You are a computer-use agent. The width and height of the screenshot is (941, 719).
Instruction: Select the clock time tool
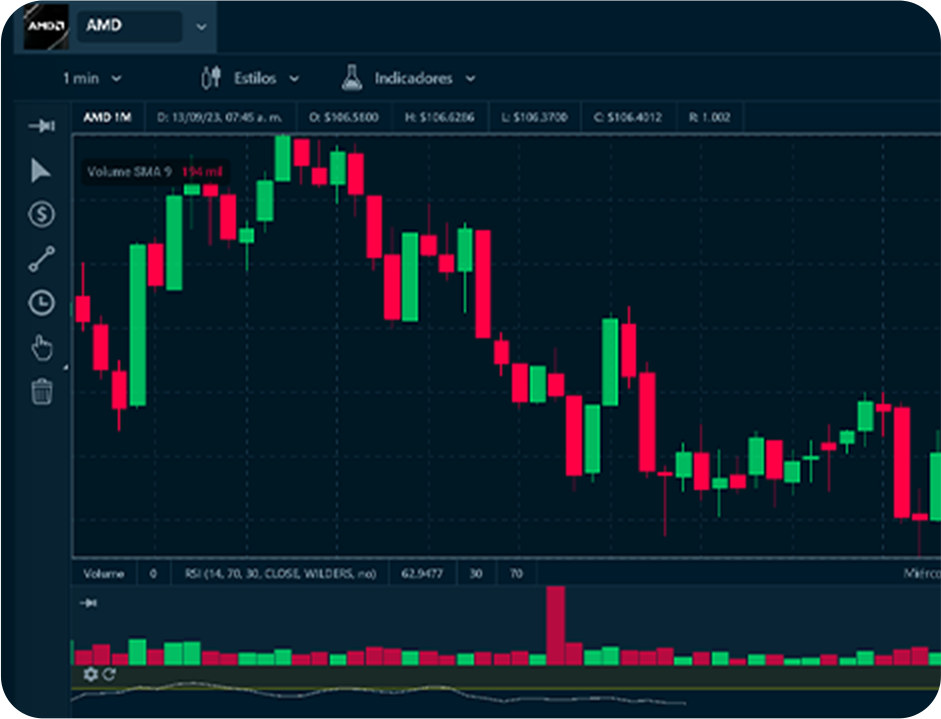click(41, 303)
